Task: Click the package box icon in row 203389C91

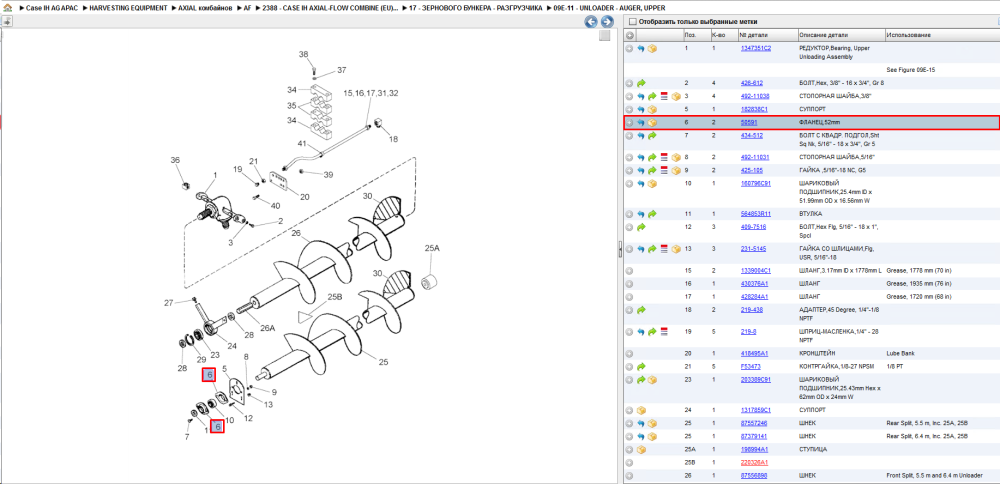Action: [x=652, y=379]
